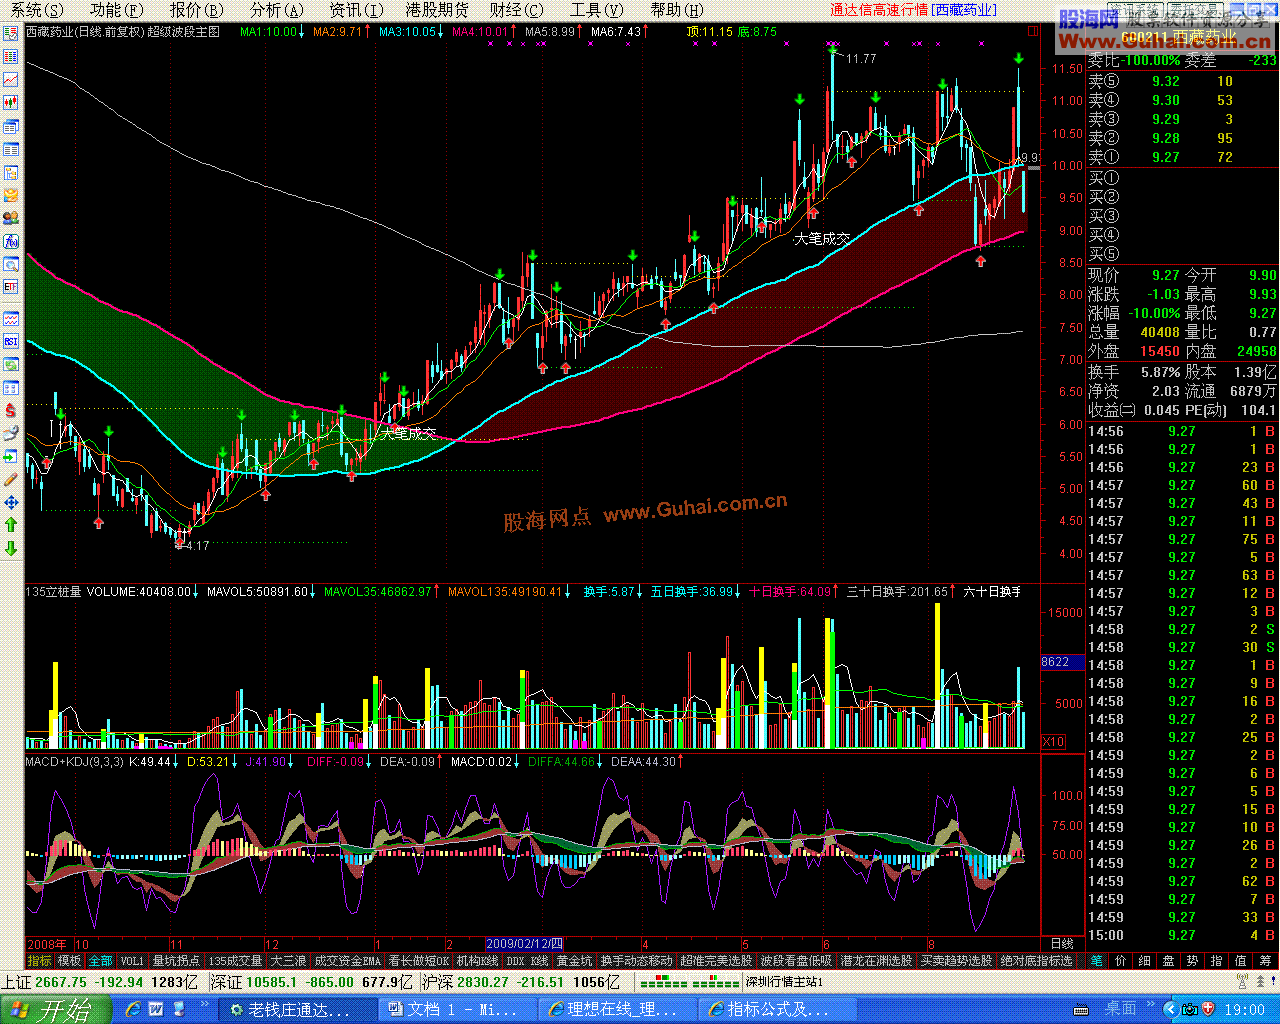The image size is (1280, 1024).
Task: Click the green down arrow icon
Action: 11,549
